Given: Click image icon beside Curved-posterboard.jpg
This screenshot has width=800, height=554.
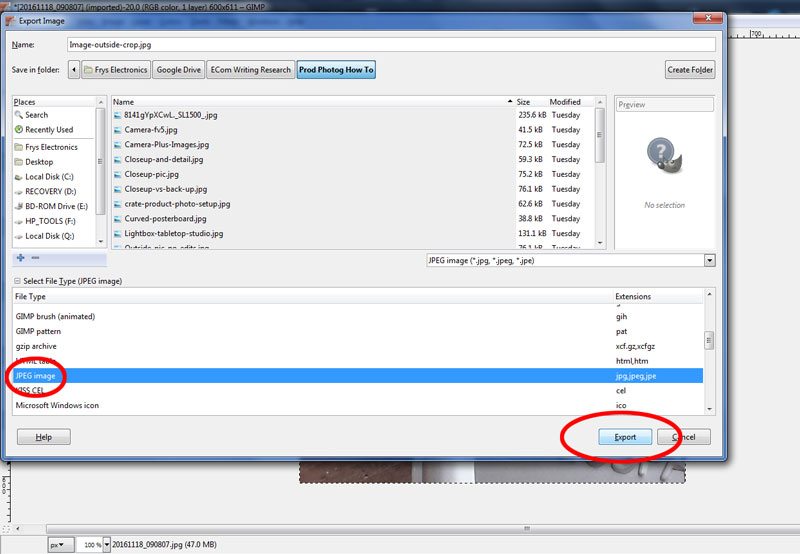Looking at the screenshot, I should (x=118, y=219).
